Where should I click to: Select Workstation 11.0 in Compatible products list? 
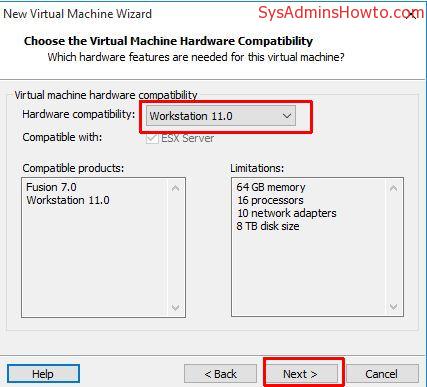point(68,200)
